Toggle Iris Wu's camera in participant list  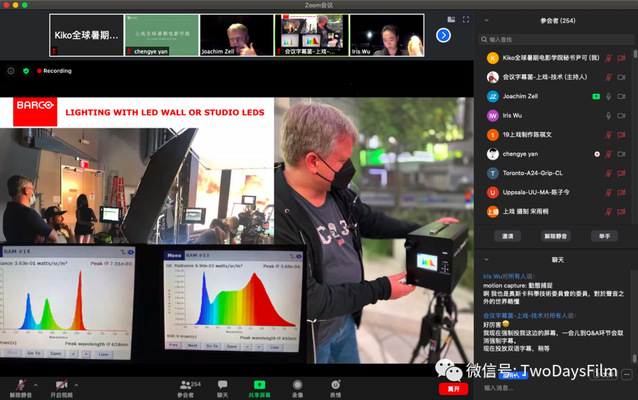tap(624, 115)
